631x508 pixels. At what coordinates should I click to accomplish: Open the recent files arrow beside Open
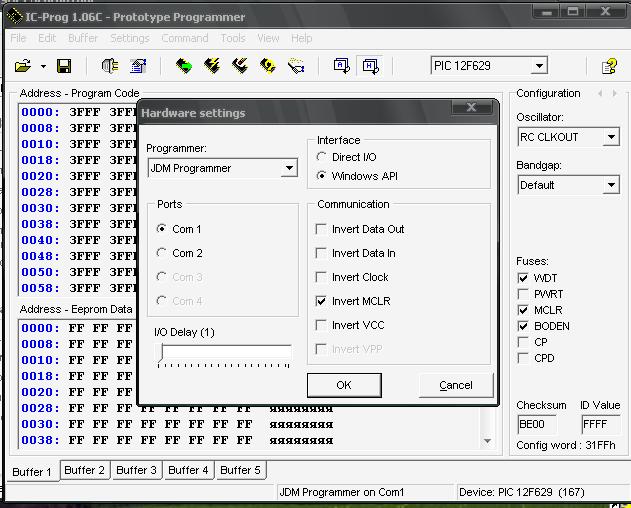click(x=43, y=66)
